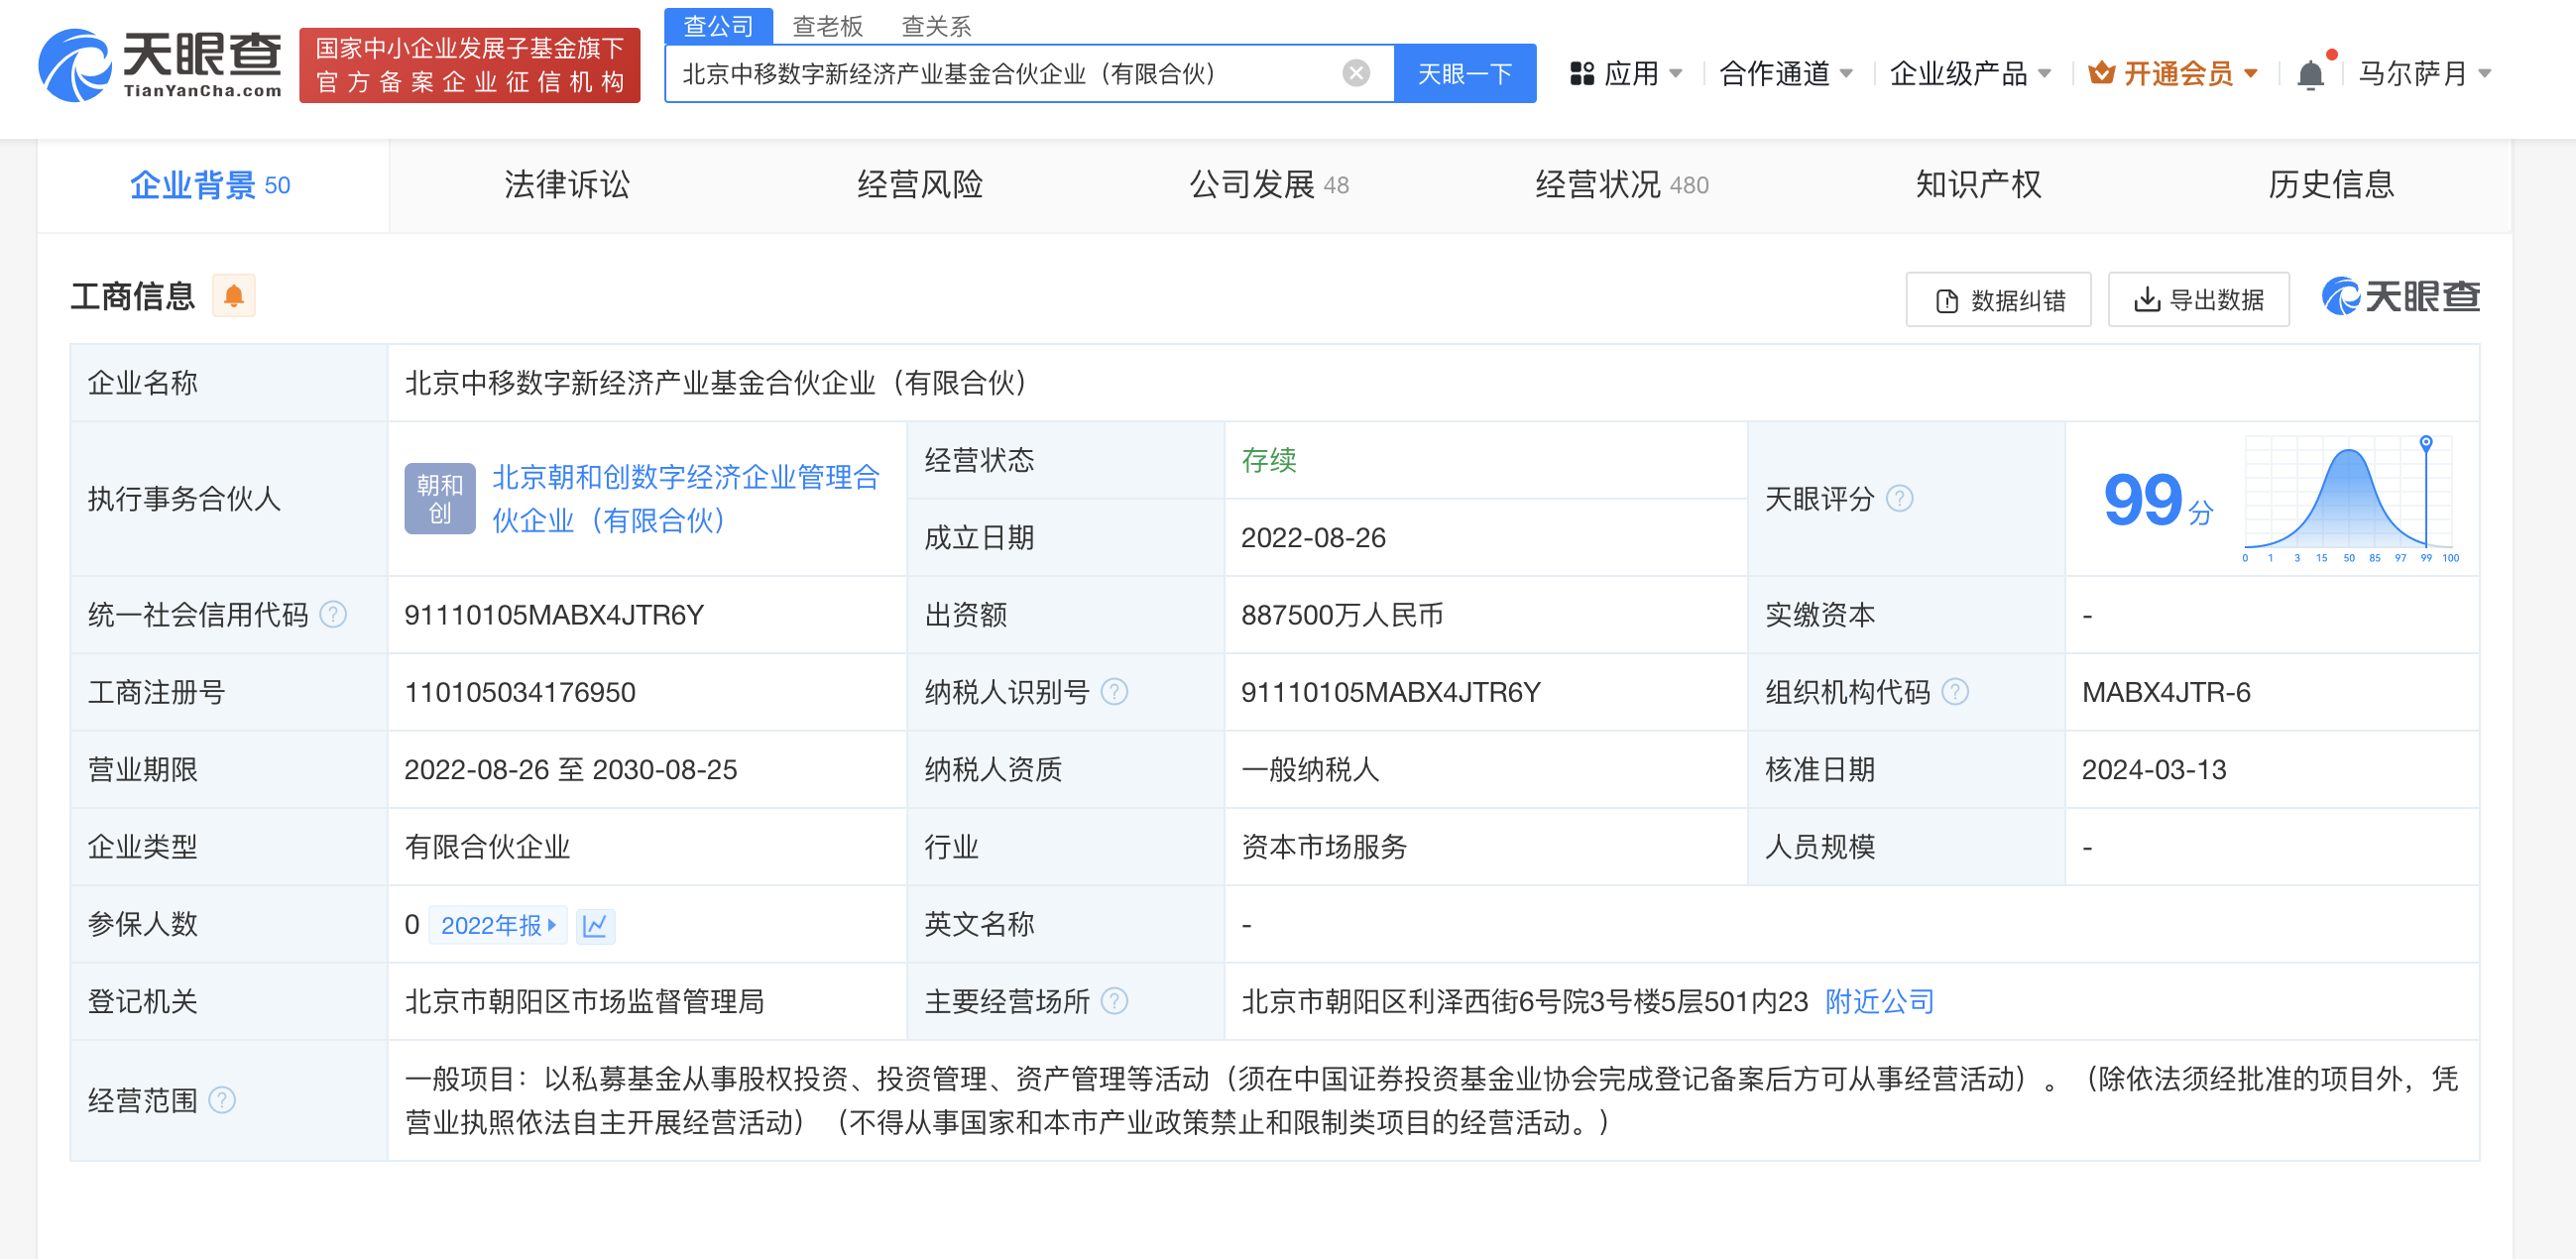2576x1259 pixels.
Task: Click the help icon beside 经营范围
Action: coord(222,1100)
